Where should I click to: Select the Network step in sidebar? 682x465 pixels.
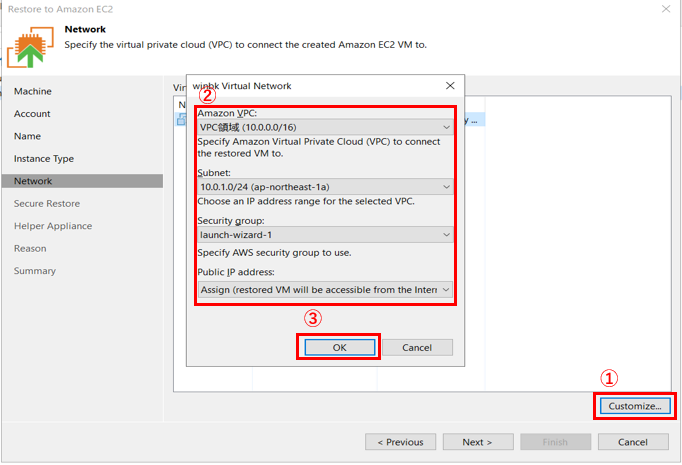pos(82,181)
